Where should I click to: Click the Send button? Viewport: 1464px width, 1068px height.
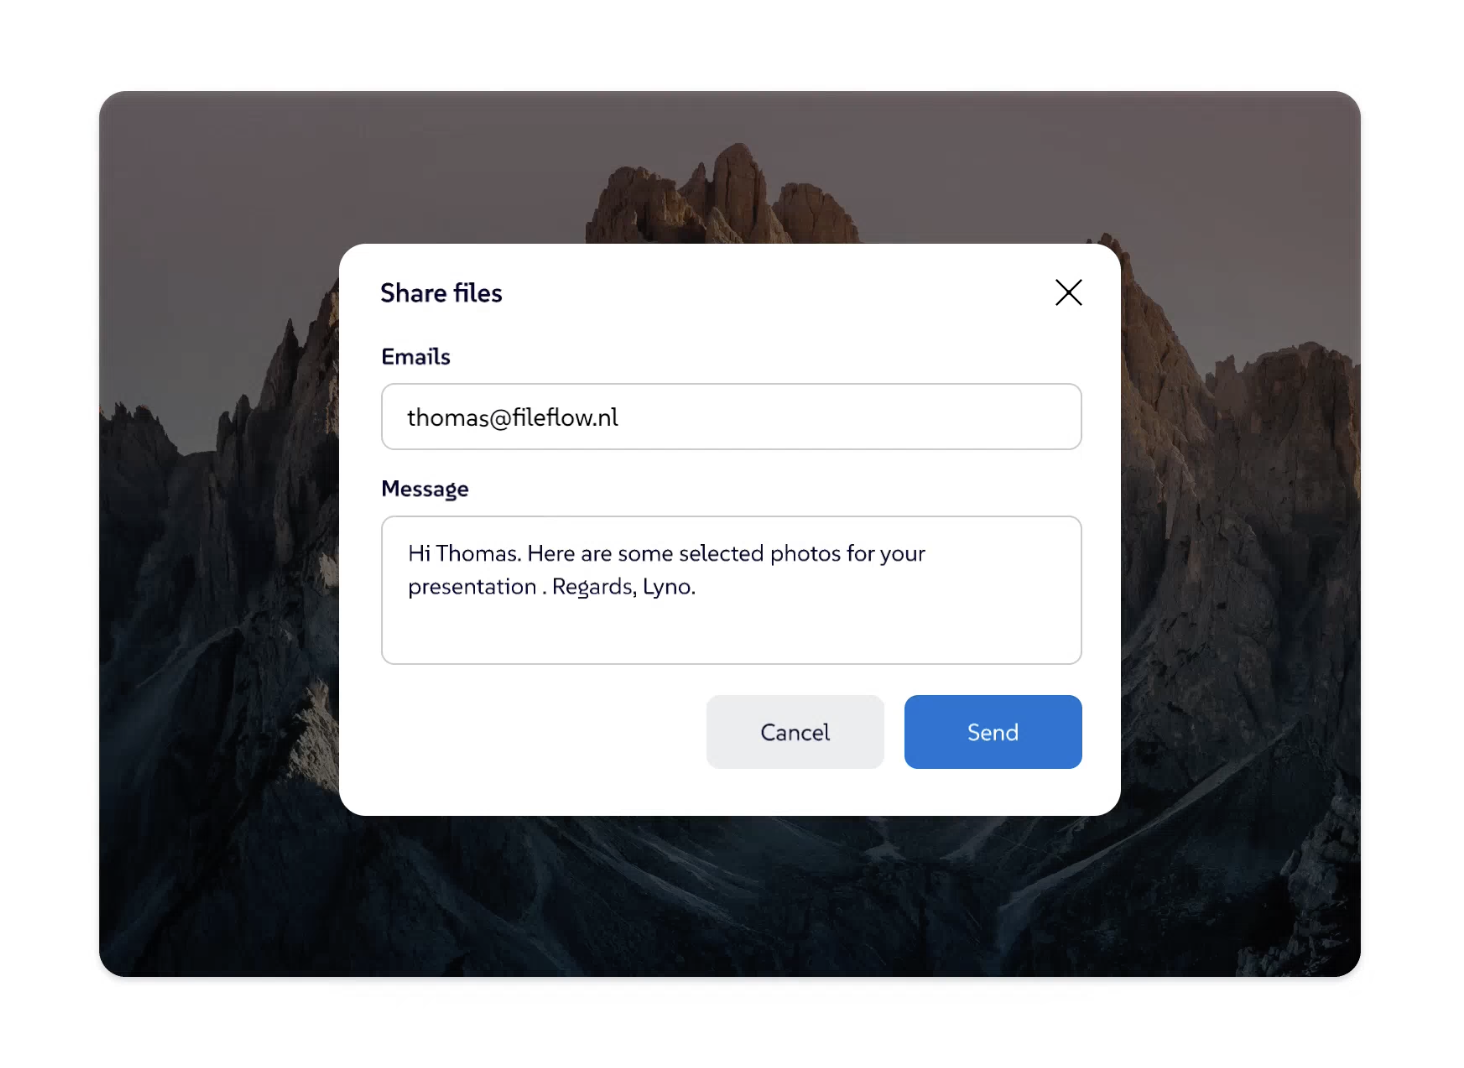click(x=992, y=732)
